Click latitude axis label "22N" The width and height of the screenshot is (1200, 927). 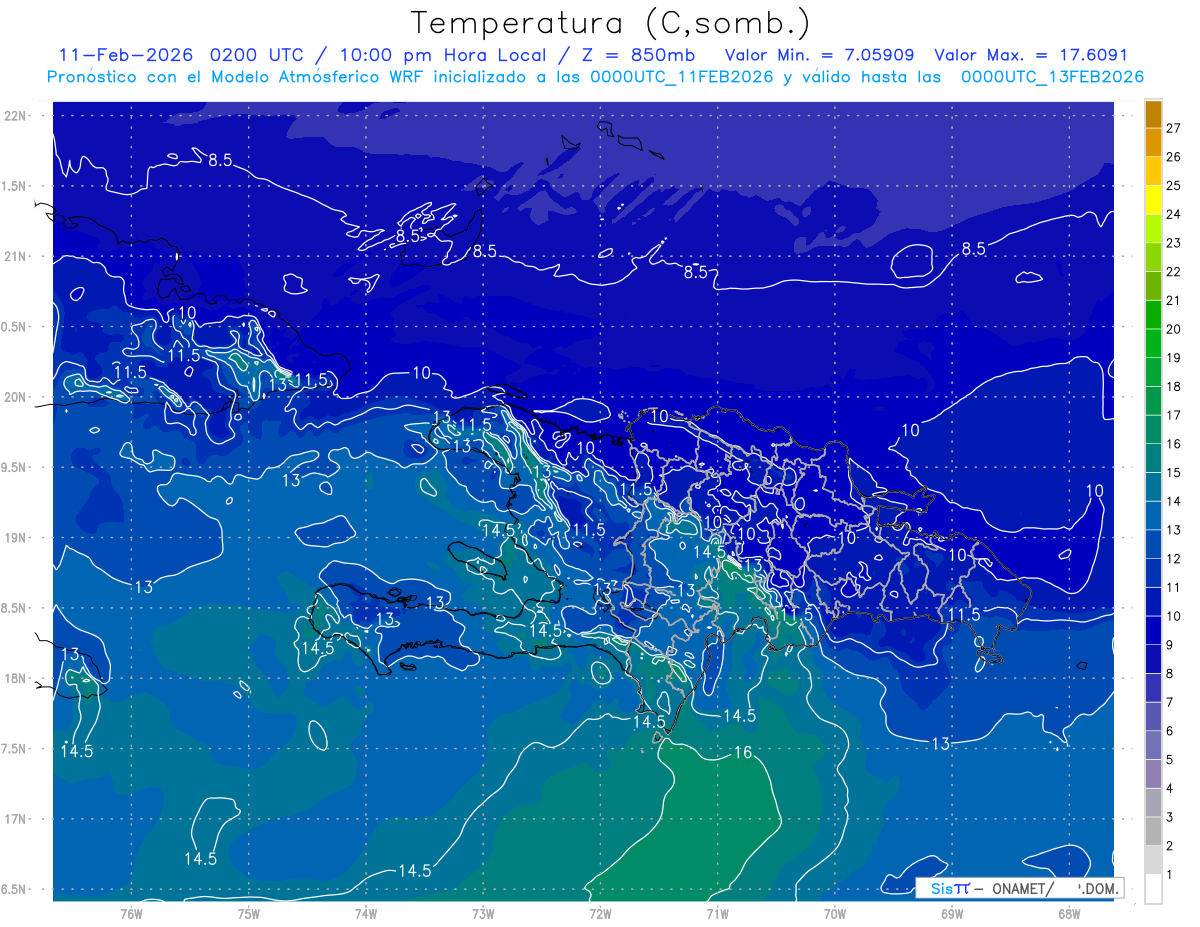pos(16,115)
